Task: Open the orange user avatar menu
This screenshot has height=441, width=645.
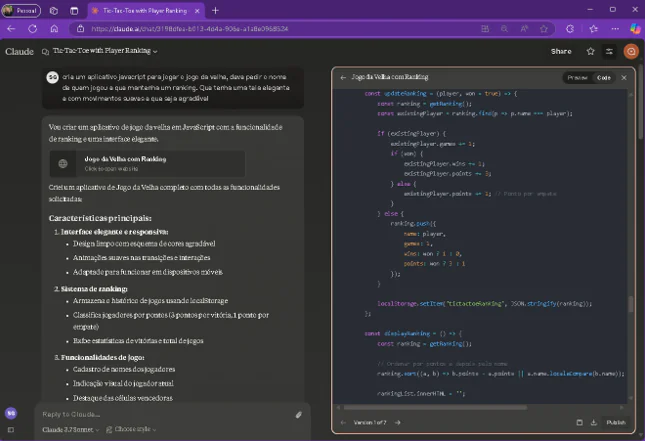Action: [631, 51]
